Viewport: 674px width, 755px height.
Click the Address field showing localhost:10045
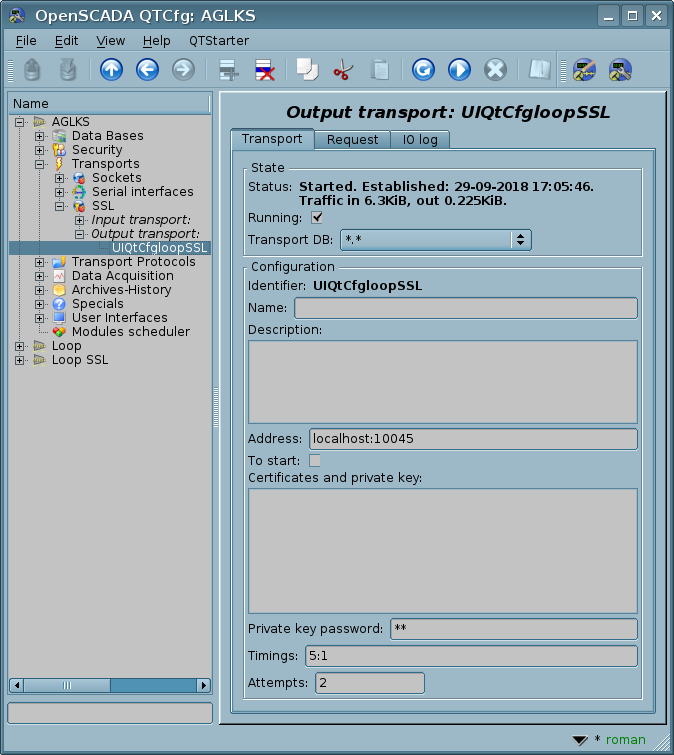point(473,439)
